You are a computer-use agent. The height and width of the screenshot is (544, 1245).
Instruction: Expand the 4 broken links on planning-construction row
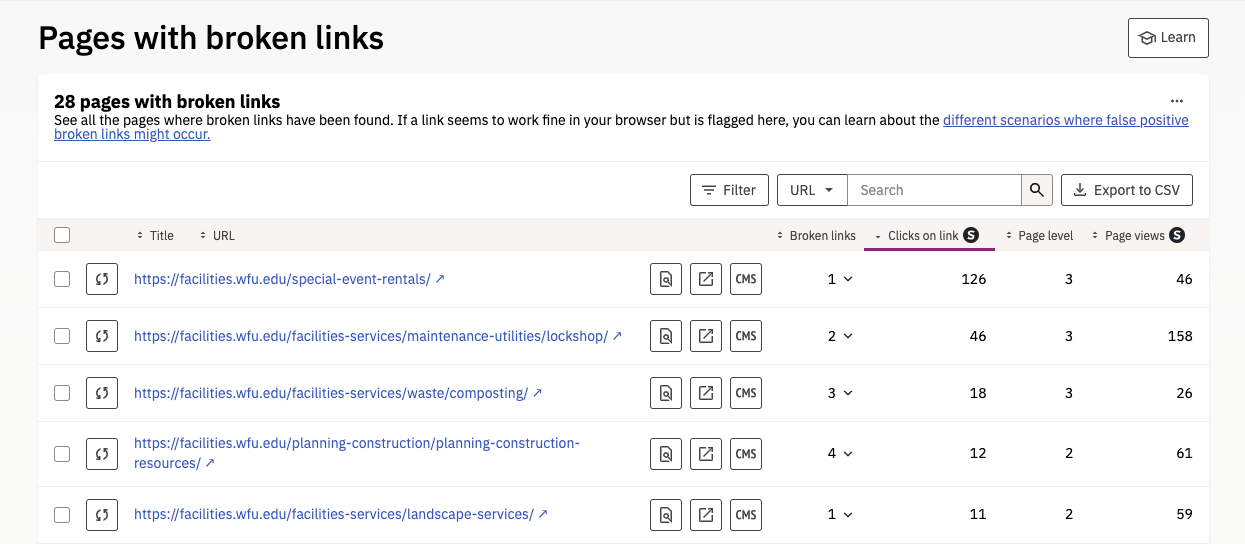840,454
